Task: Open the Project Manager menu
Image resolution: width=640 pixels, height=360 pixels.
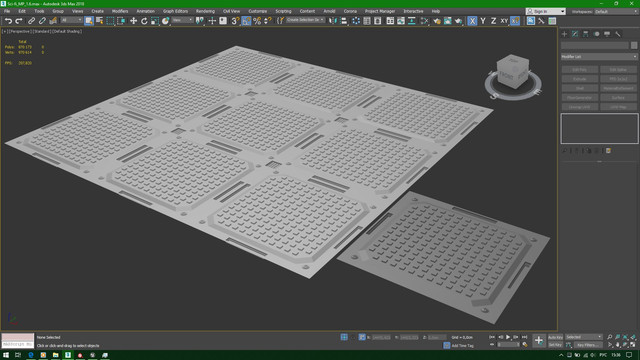Action: pyautogui.click(x=380, y=11)
